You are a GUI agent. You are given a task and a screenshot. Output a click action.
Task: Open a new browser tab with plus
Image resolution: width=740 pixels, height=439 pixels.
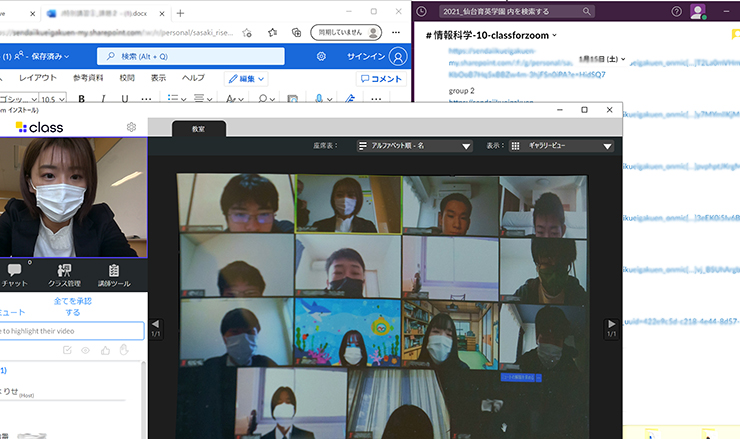(x=180, y=13)
